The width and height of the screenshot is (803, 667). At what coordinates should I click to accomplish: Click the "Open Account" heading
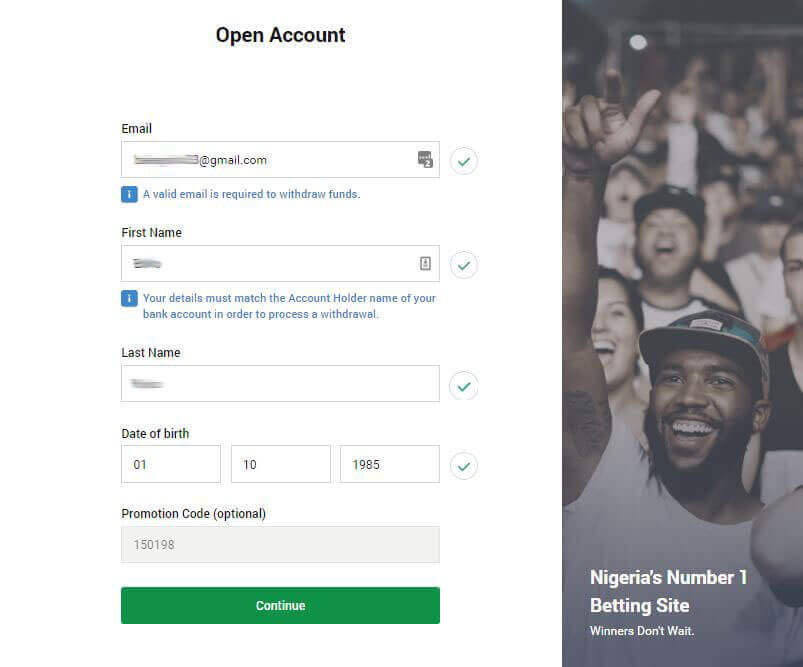280,35
